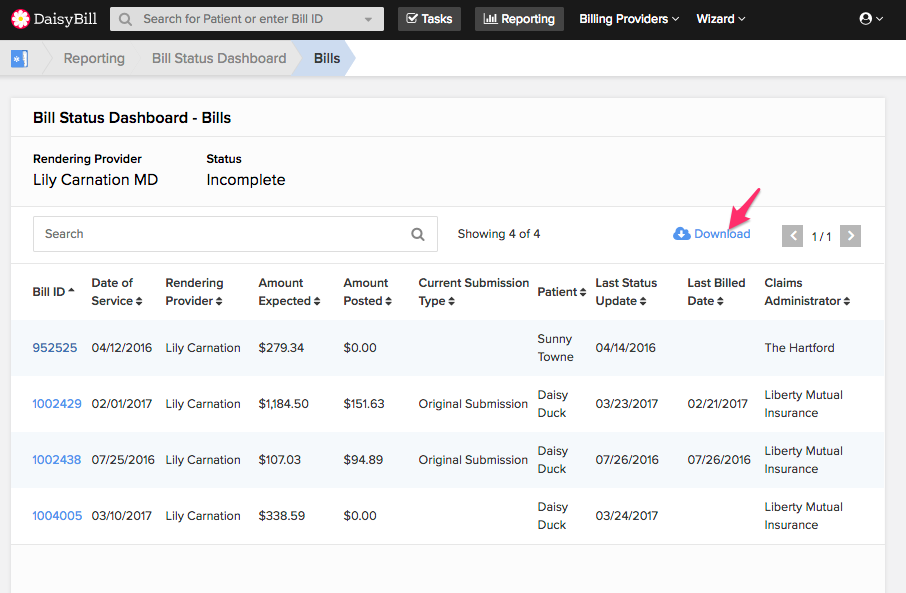This screenshot has height=593, width=906.
Task: Open the Tasks button
Action: (x=429, y=19)
